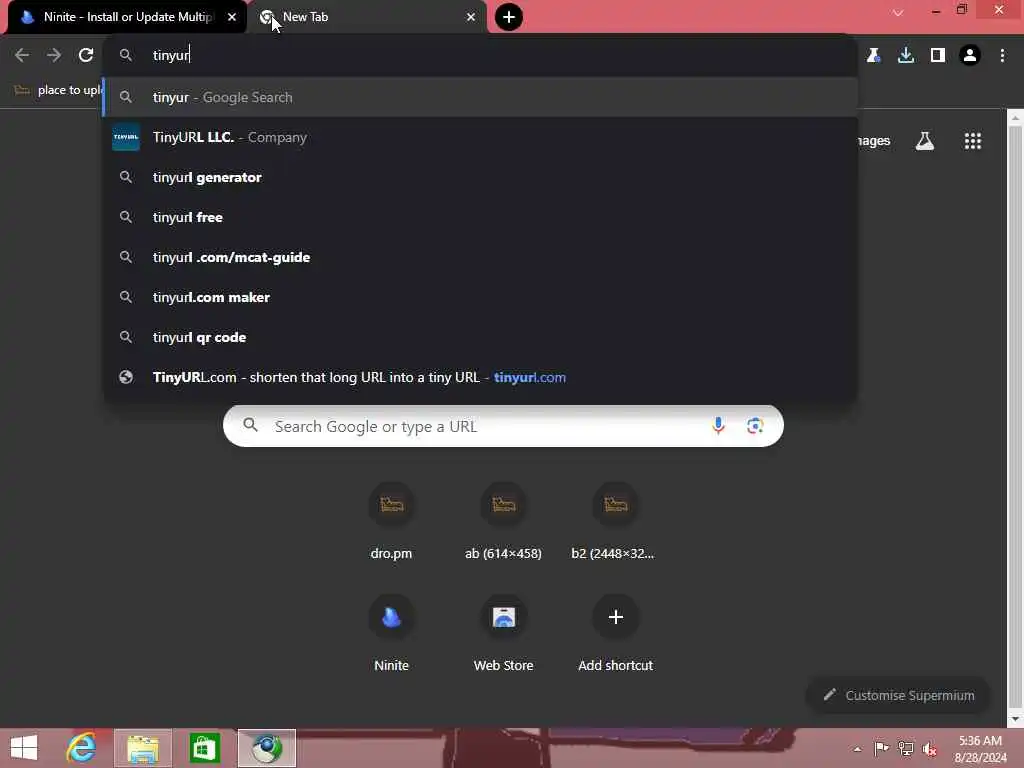Toggle the side panel icon

pyautogui.click(x=938, y=56)
